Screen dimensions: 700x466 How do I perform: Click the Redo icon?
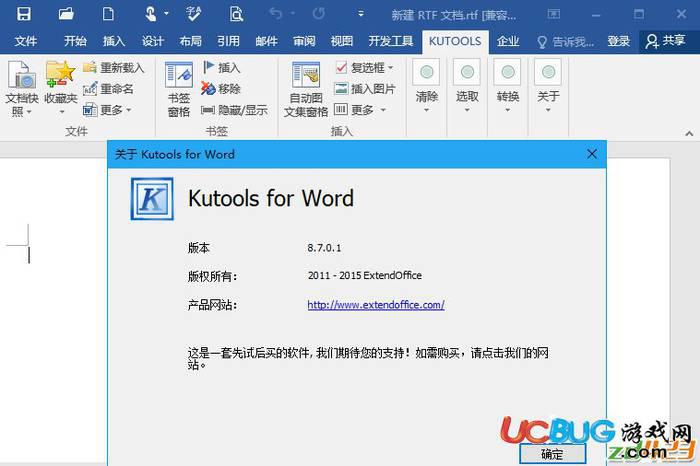(318, 14)
